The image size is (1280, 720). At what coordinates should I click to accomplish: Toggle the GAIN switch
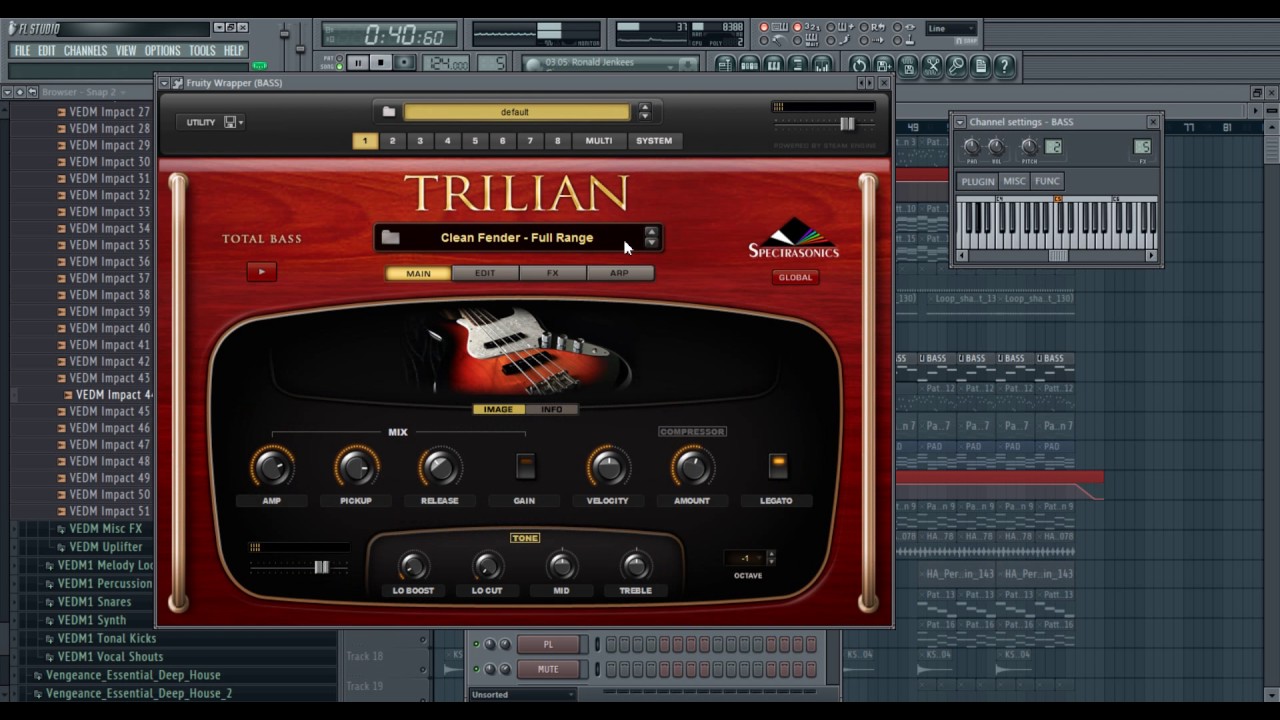pyautogui.click(x=525, y=465)
